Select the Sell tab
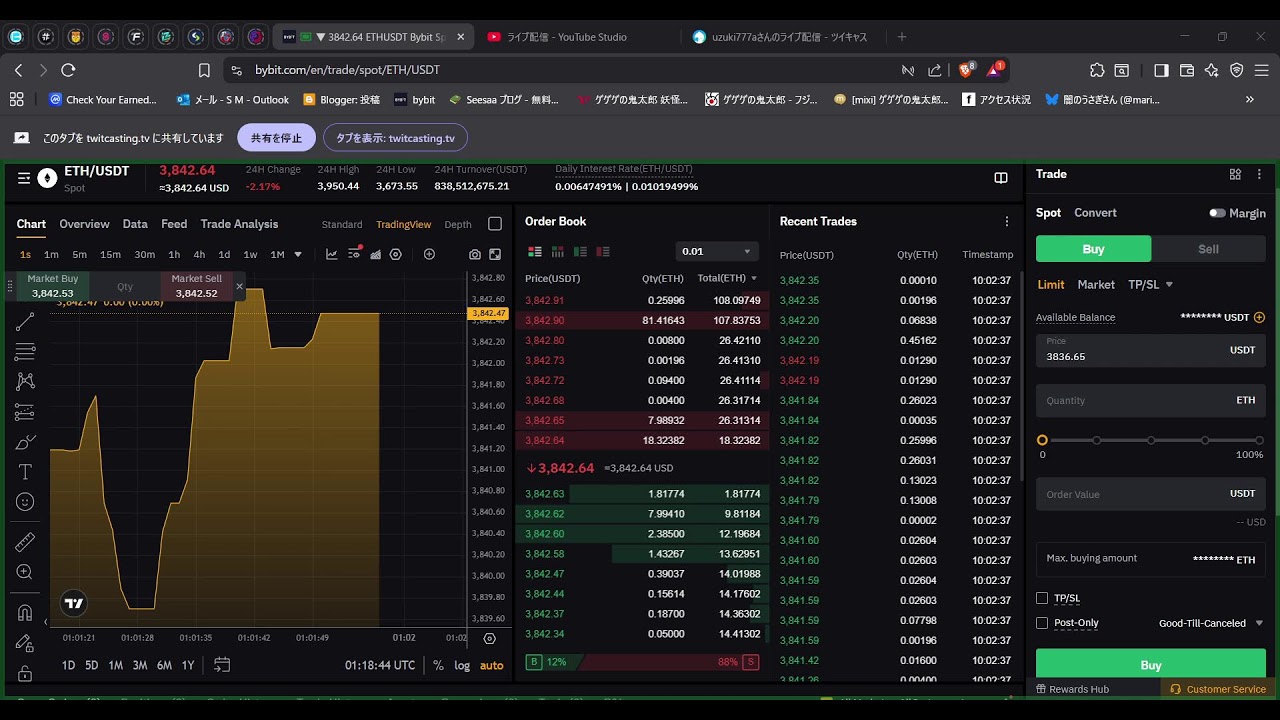Viewport: 1280px width, 720px height. pos(1208,249)
